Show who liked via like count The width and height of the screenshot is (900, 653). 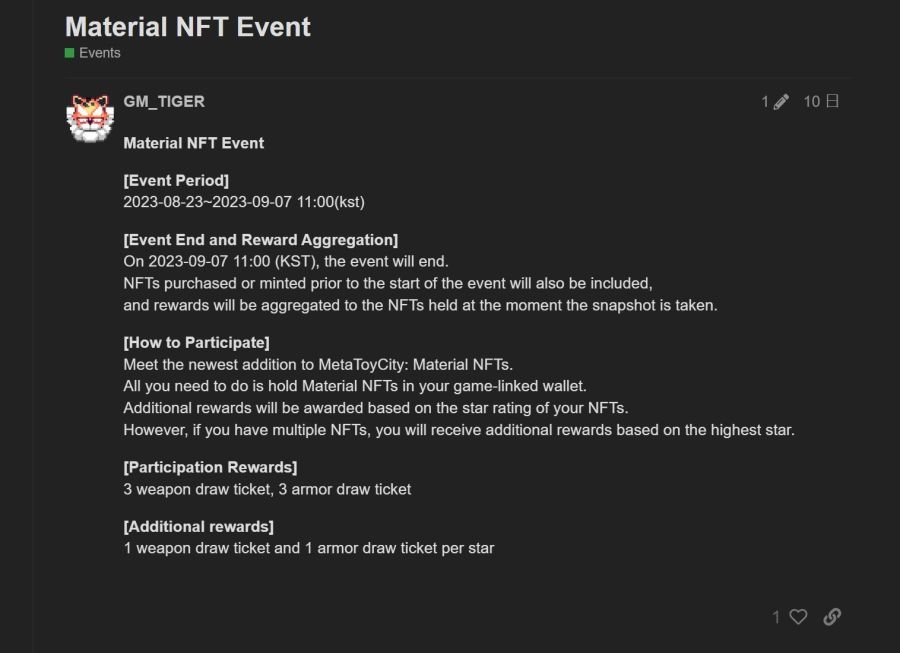776,617
